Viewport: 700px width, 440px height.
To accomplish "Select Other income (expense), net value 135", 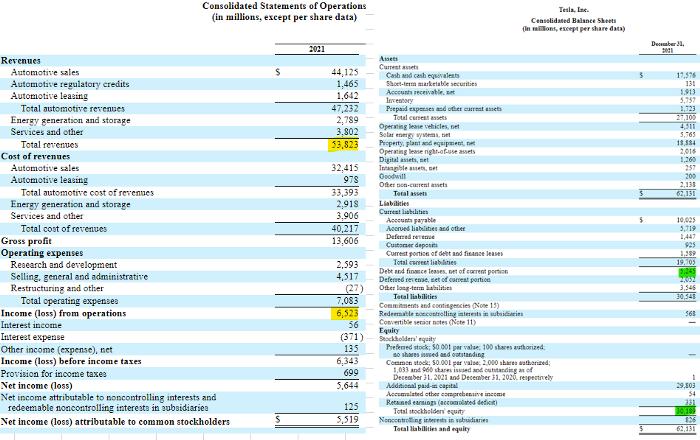I will point(351,349).
